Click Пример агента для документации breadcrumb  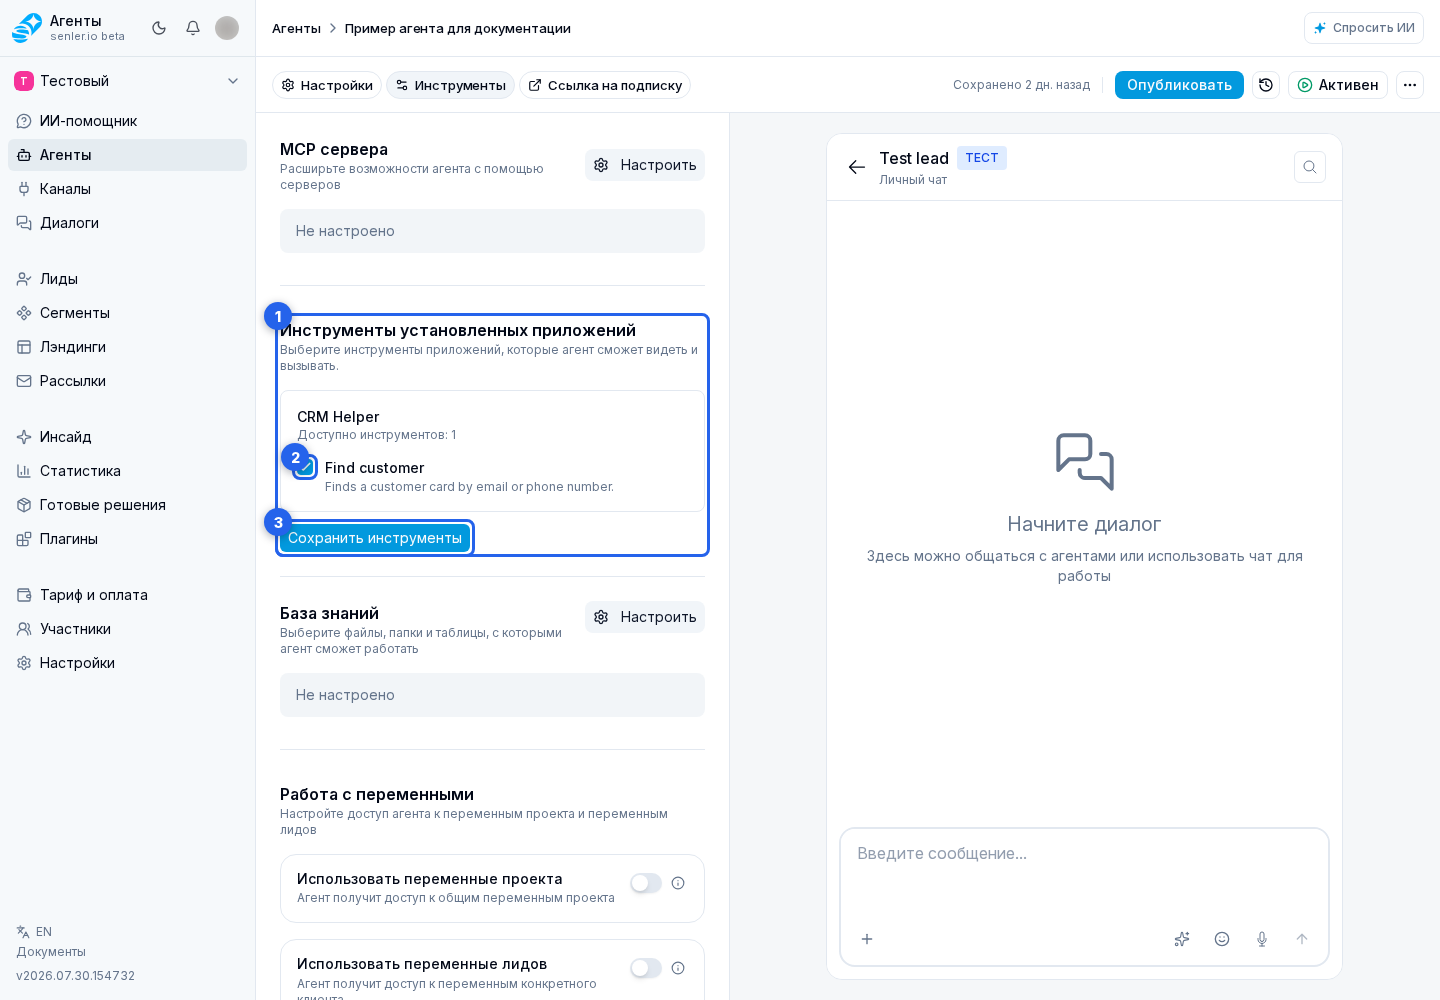click(458, 28)
